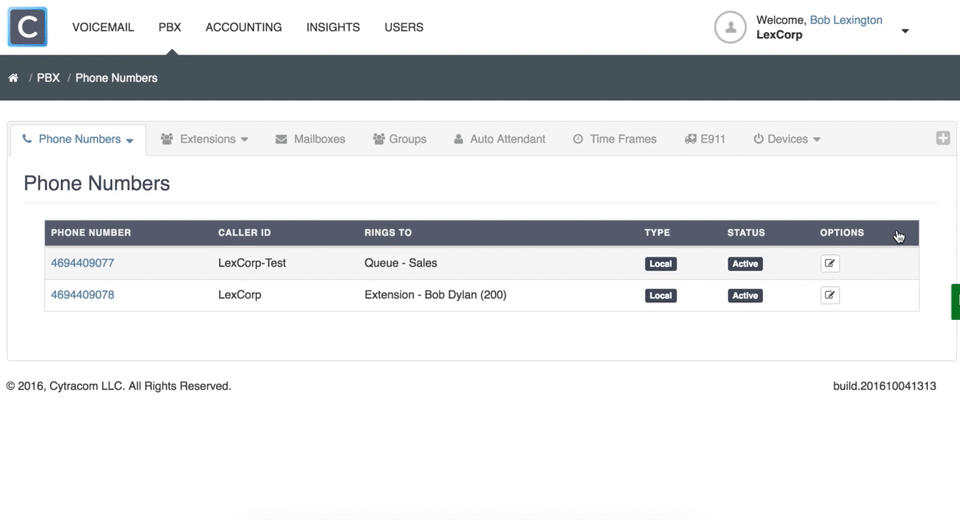The height and width of the screenshot is (520, 960).
Task: Edit phone number 4694409078 row
Action: click(830, 295)
